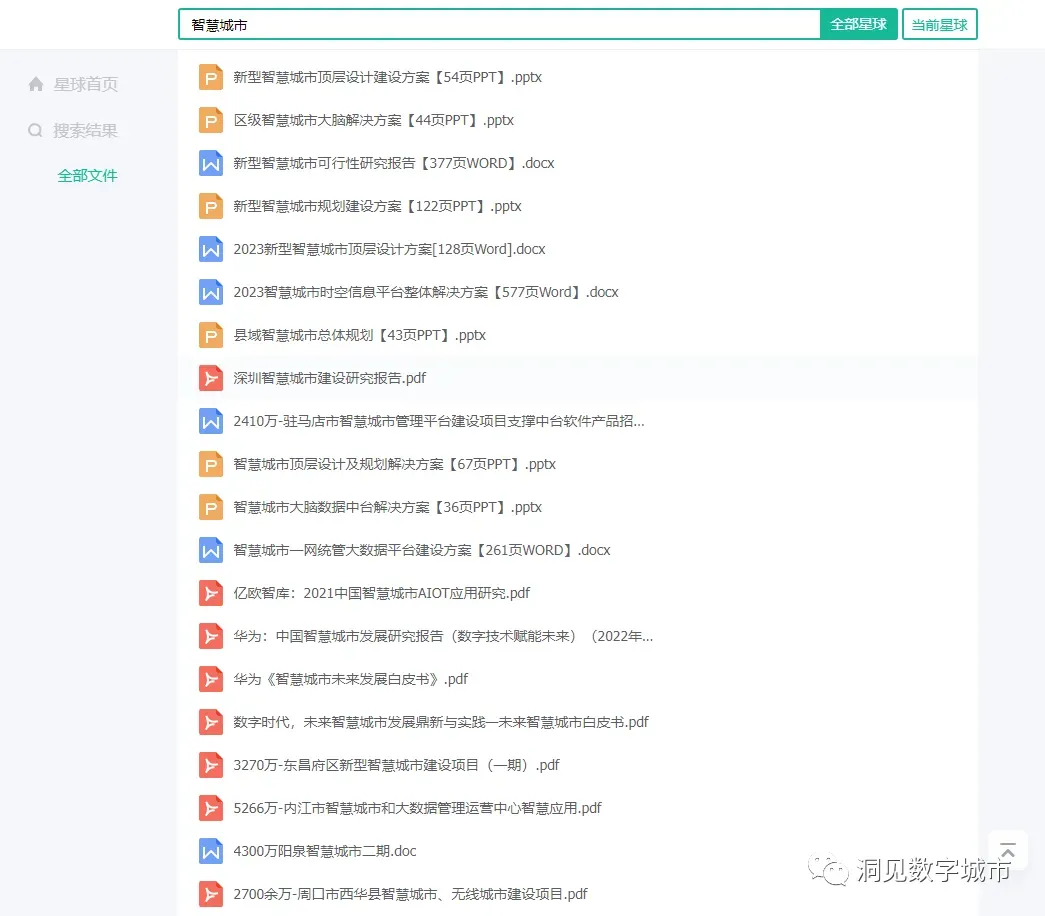Click PPT icon for 新型智慧城市规划建设方案

[211, 206]
